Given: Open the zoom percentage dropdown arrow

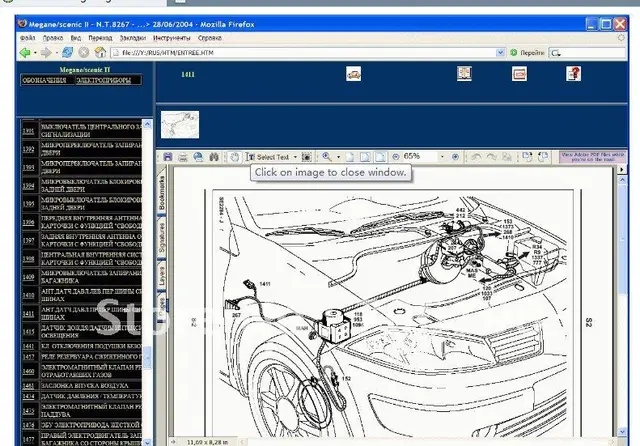Looking at the screenshot, I should (x=442, y=157).
